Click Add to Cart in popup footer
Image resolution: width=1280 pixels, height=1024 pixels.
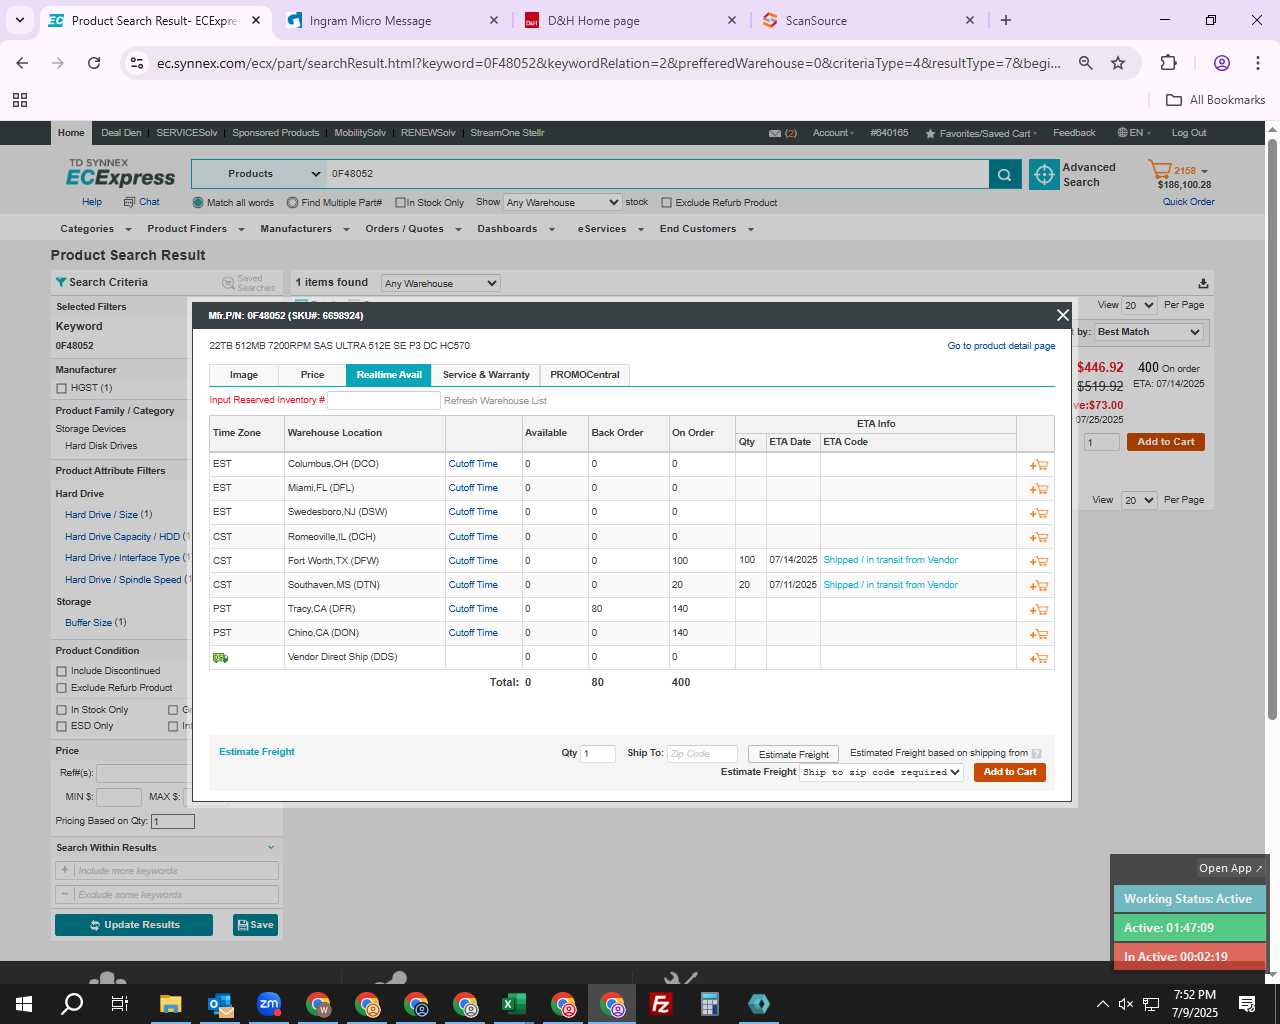click(x=1010, y=772)
